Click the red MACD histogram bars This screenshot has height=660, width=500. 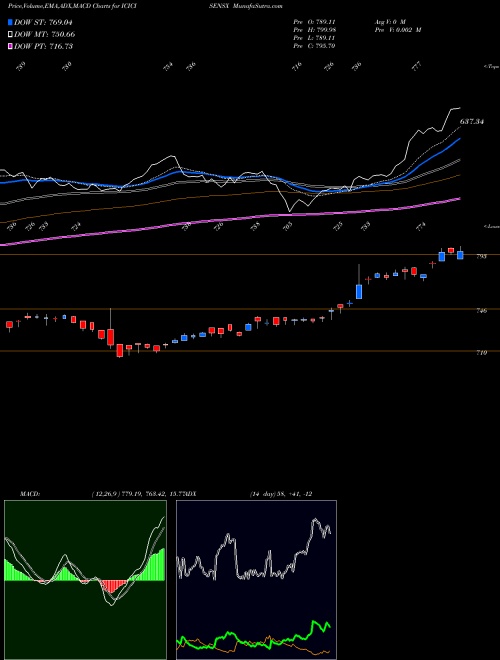[x=112, y=586]
